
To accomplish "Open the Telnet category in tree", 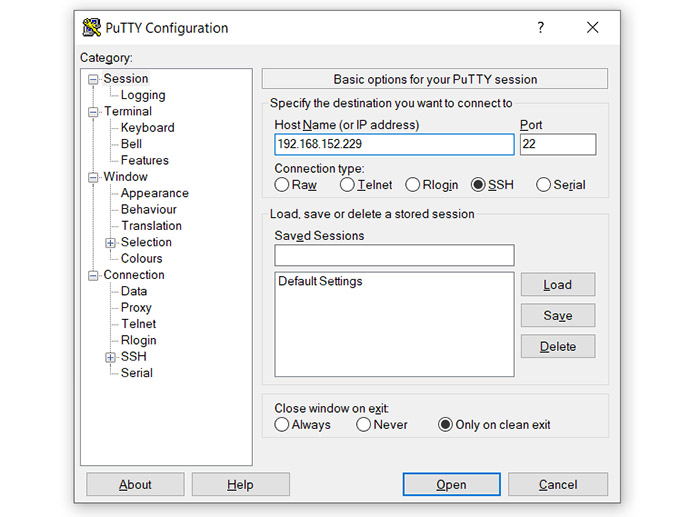I will [x=139, y=324].
